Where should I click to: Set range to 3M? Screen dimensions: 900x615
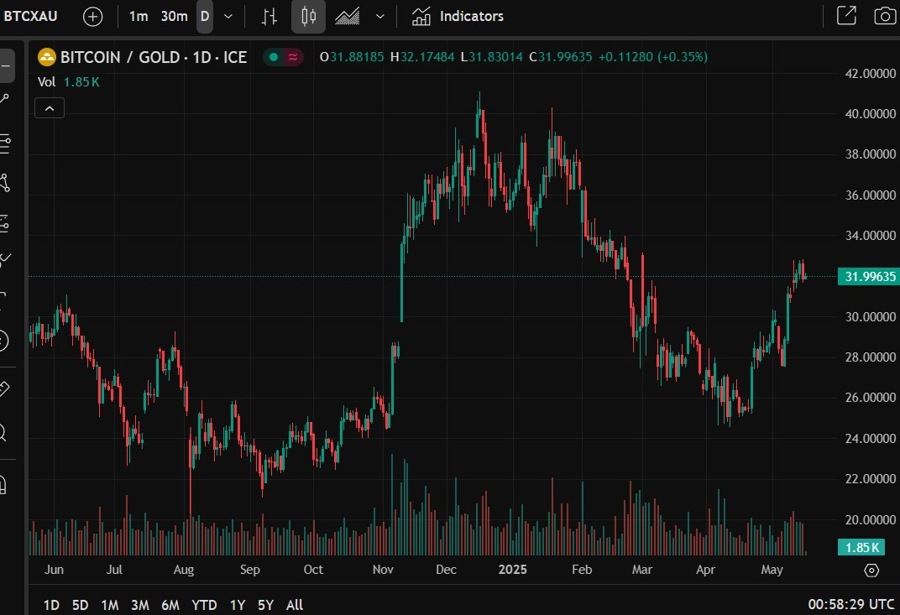140,605
